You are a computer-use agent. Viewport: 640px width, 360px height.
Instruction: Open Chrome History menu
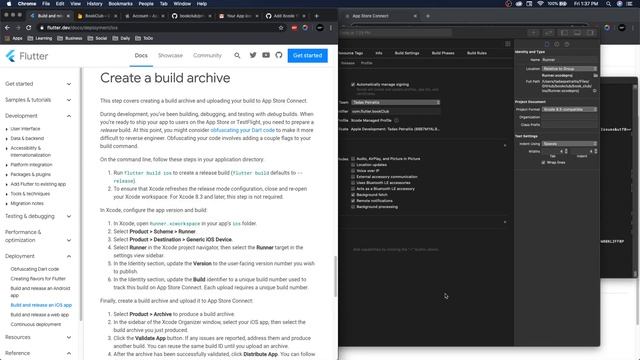pos(94,4)
